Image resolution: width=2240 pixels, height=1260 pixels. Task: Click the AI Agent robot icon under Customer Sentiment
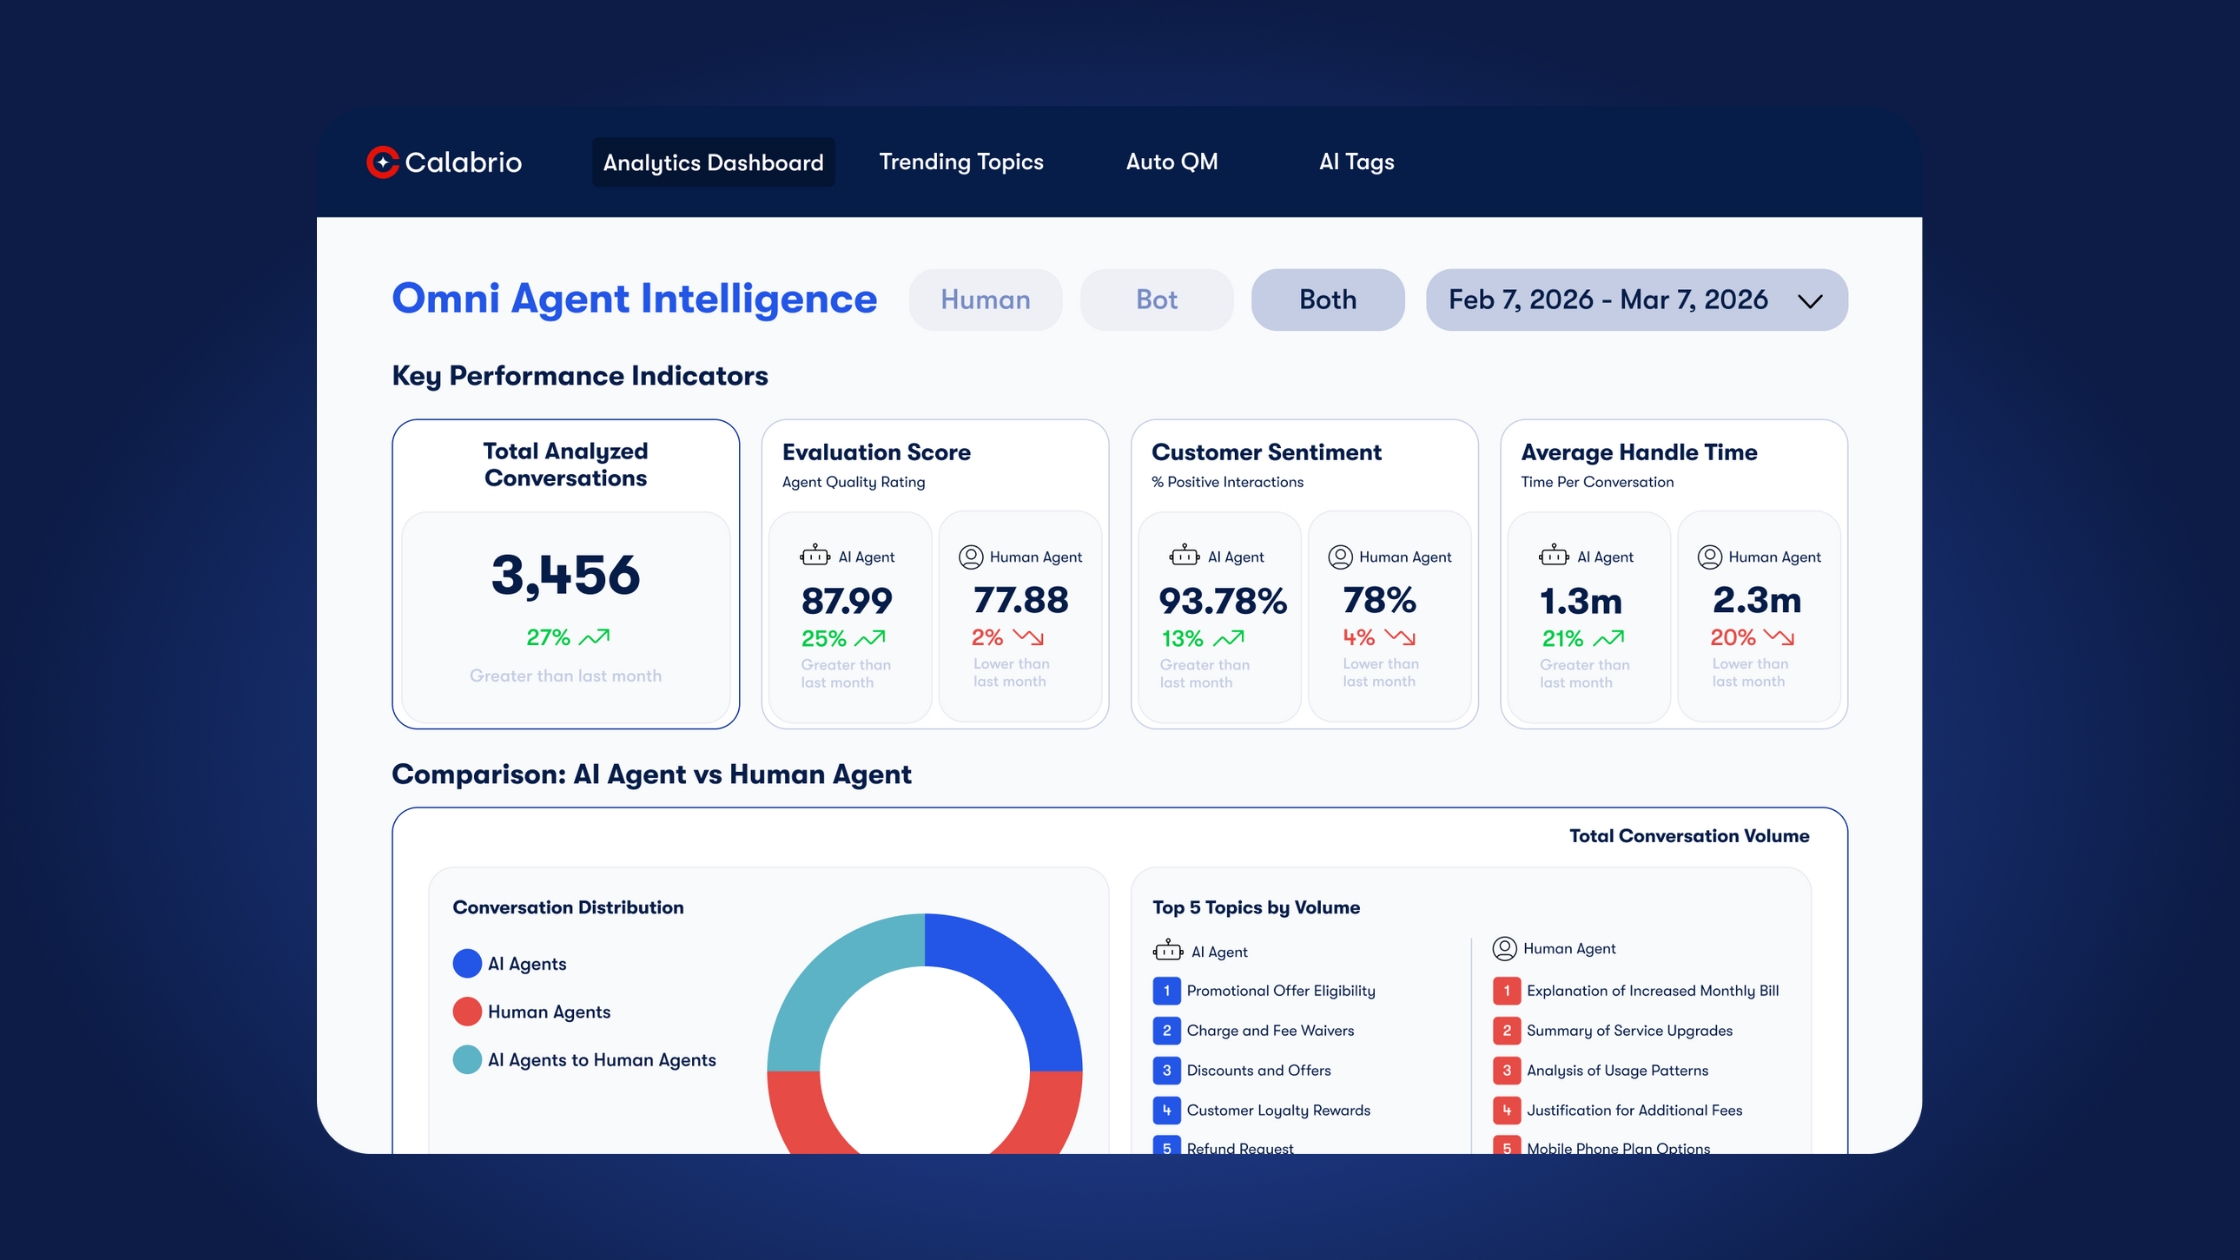click(1184, 556)
